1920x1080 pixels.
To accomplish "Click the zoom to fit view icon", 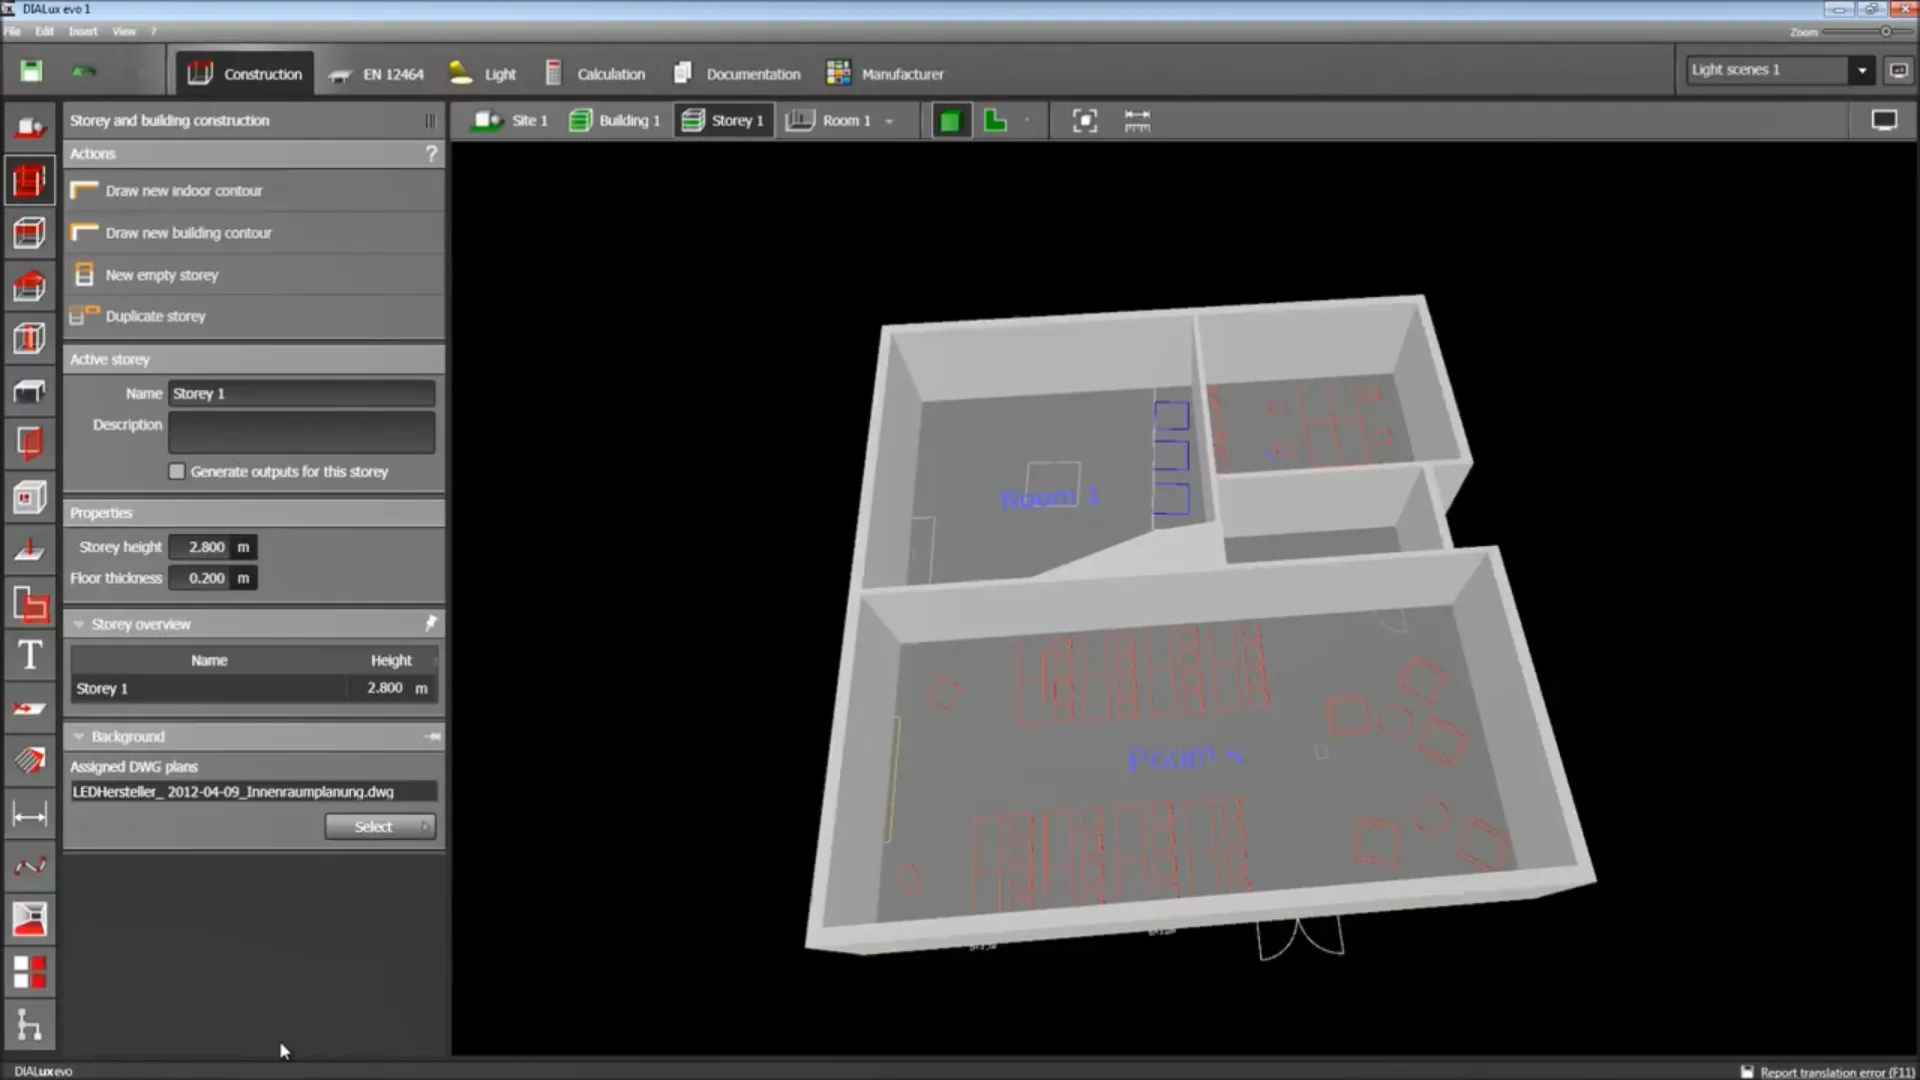I will [1085, 121].
